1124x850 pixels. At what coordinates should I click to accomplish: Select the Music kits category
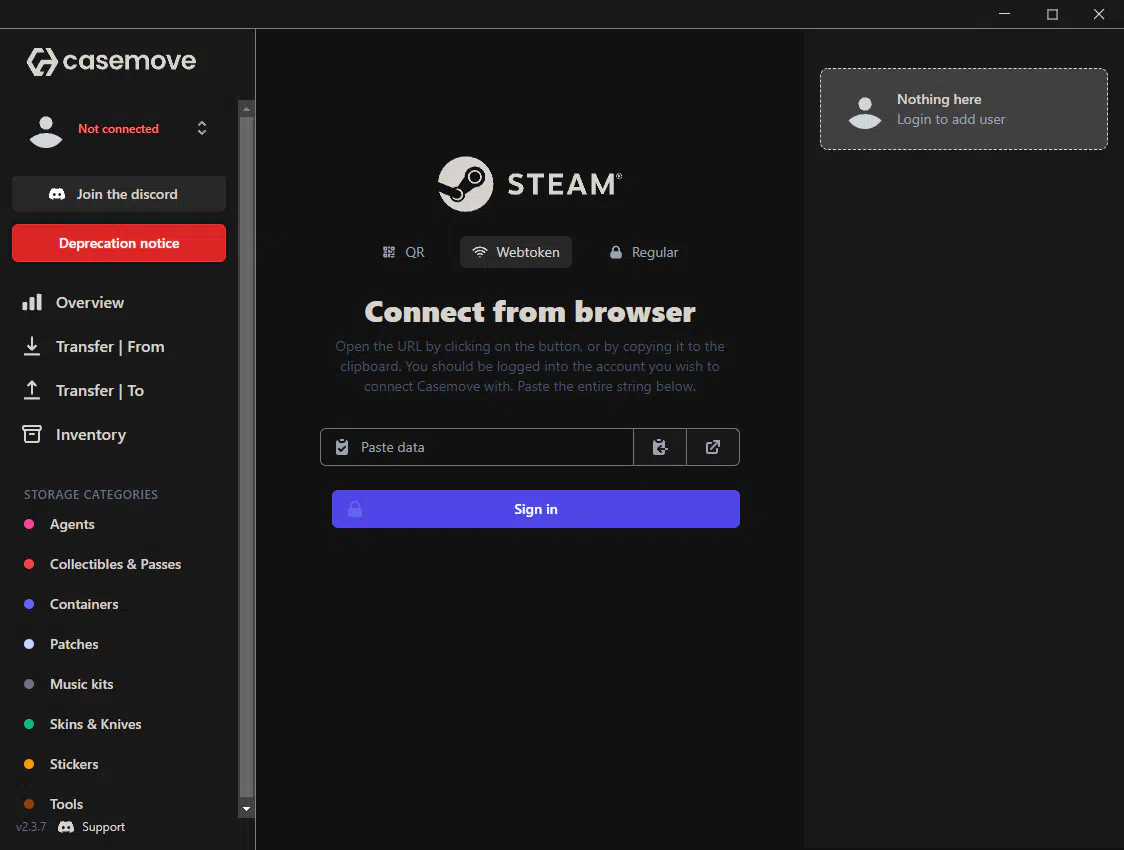coord(81,684)
